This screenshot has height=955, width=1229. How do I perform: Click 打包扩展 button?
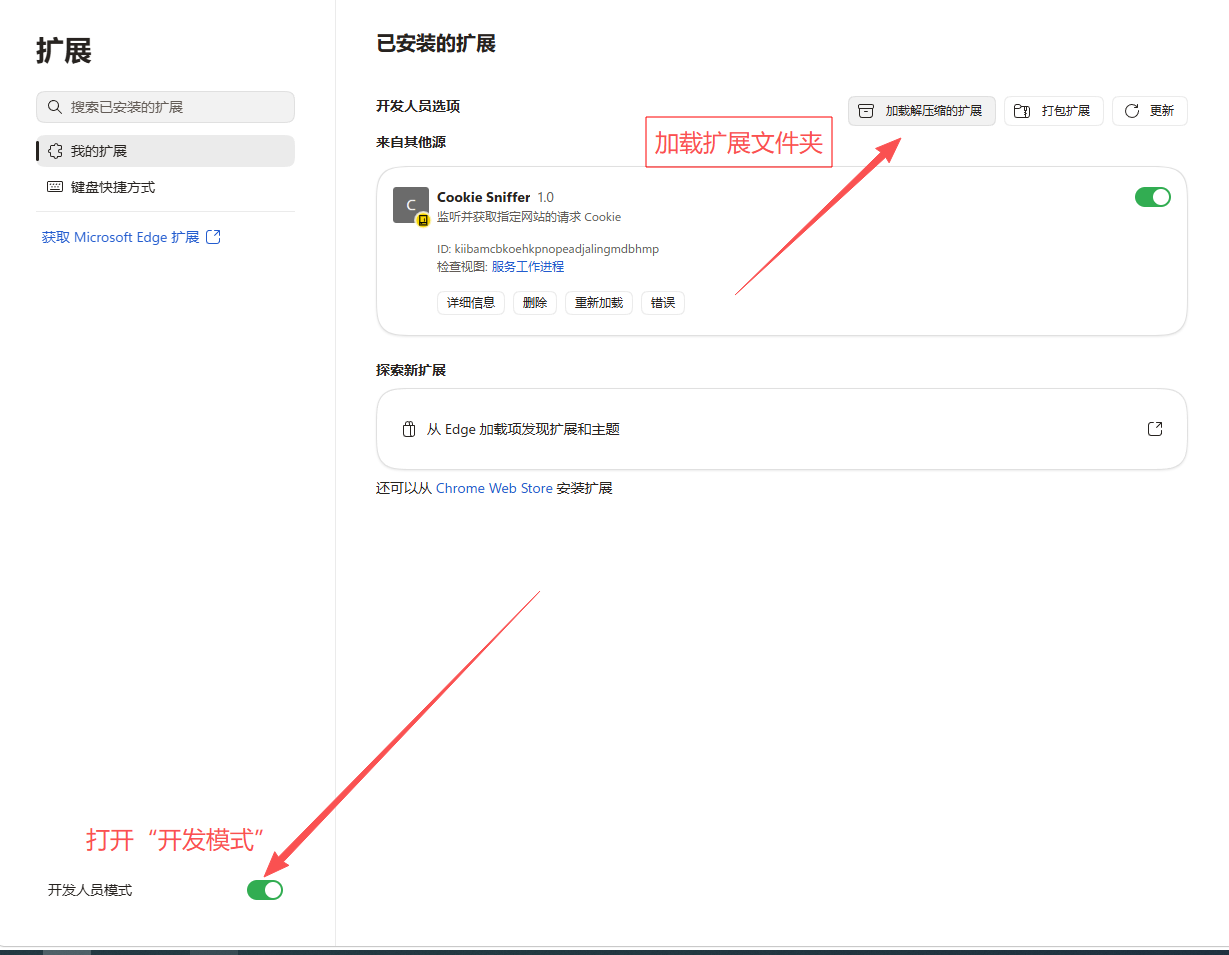point(1054,111)
